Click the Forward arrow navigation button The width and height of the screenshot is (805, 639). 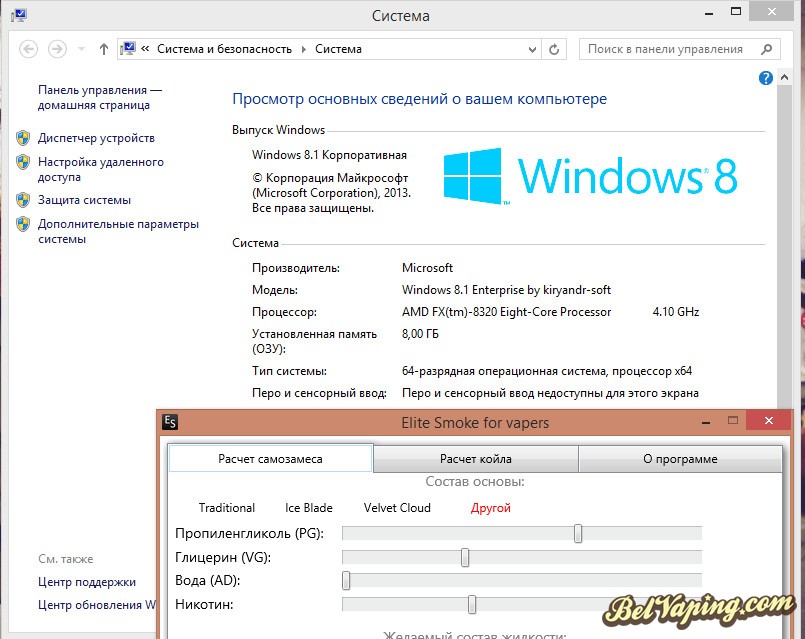57,49
